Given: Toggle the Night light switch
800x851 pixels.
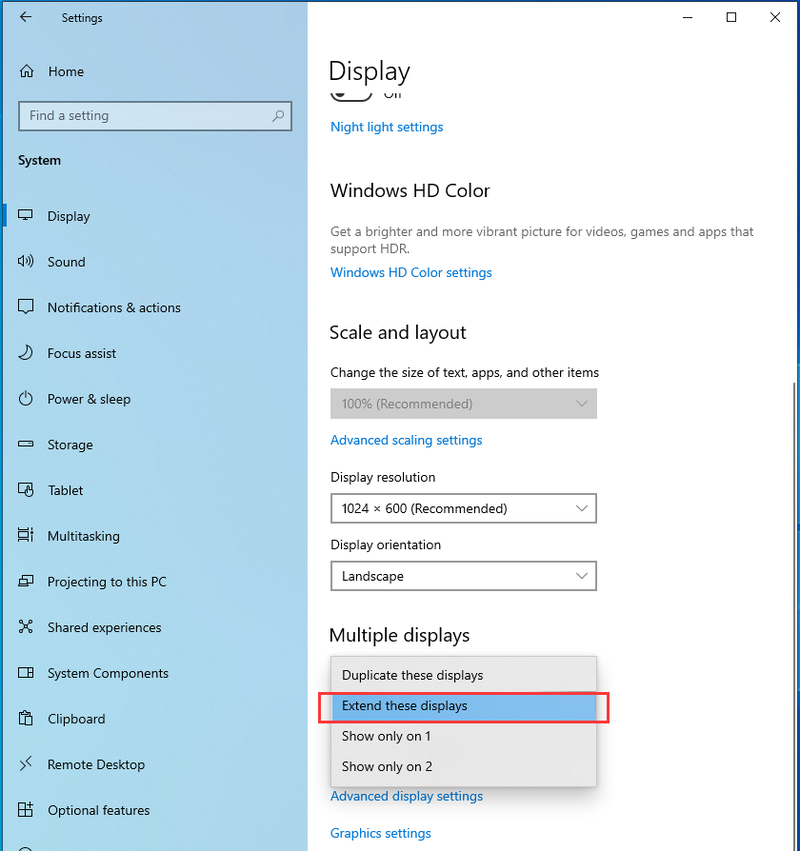Looking at the screenshot, I should 351,94.
